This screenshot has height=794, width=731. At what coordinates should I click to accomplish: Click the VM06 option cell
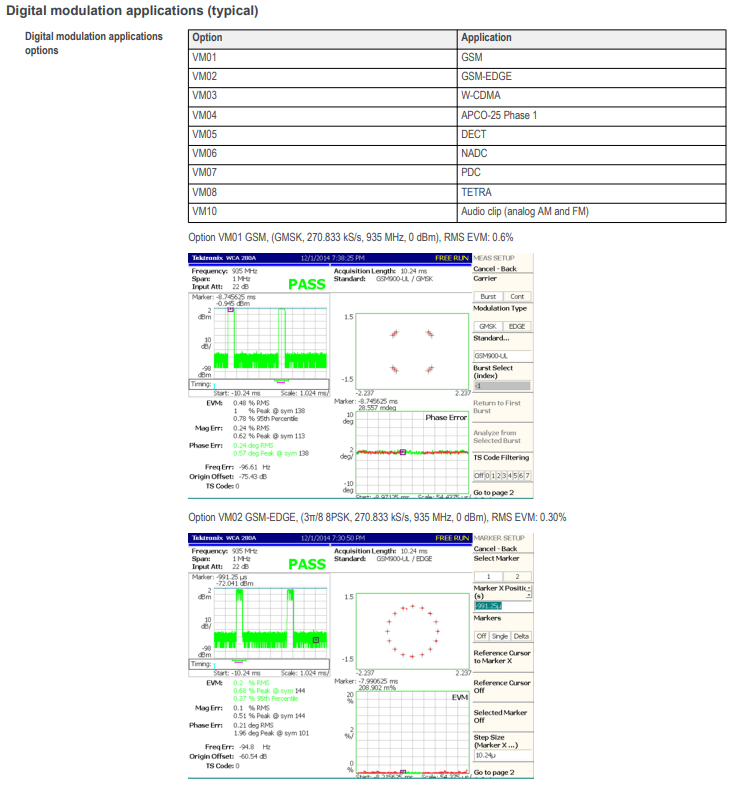[322, 154]
